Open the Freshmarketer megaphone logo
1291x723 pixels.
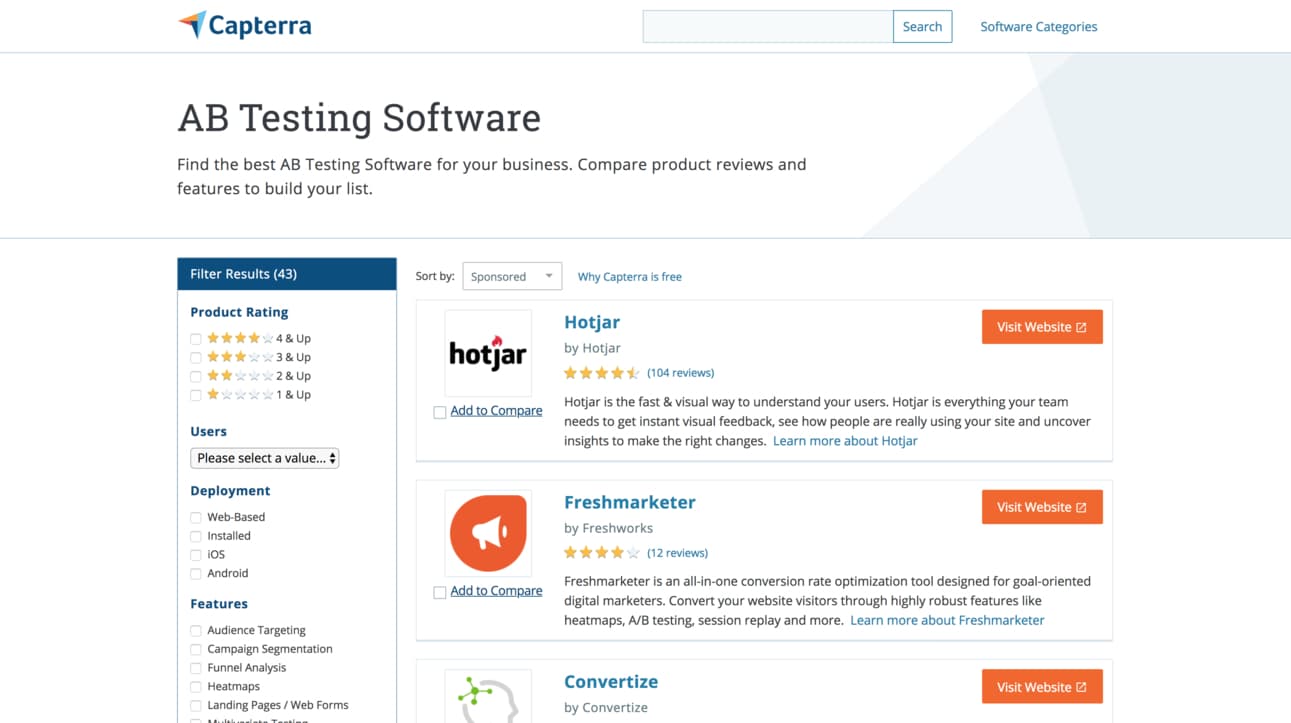point(488,533)
